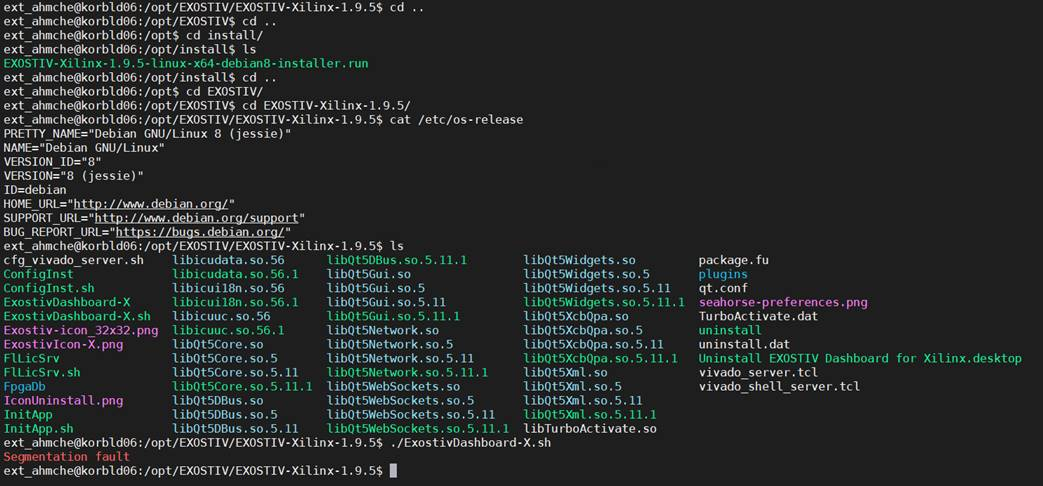This screenshot has height=486, width=1043.
Task: Click the package.fu file name
Action: pyautogui.click(x=734, y=260)
